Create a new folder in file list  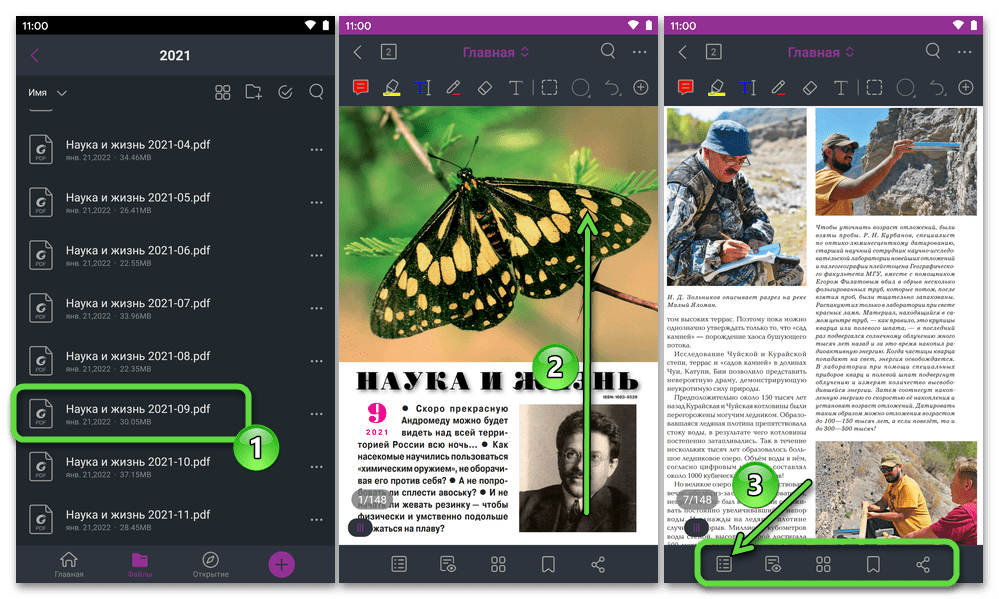tap(254, 92)
